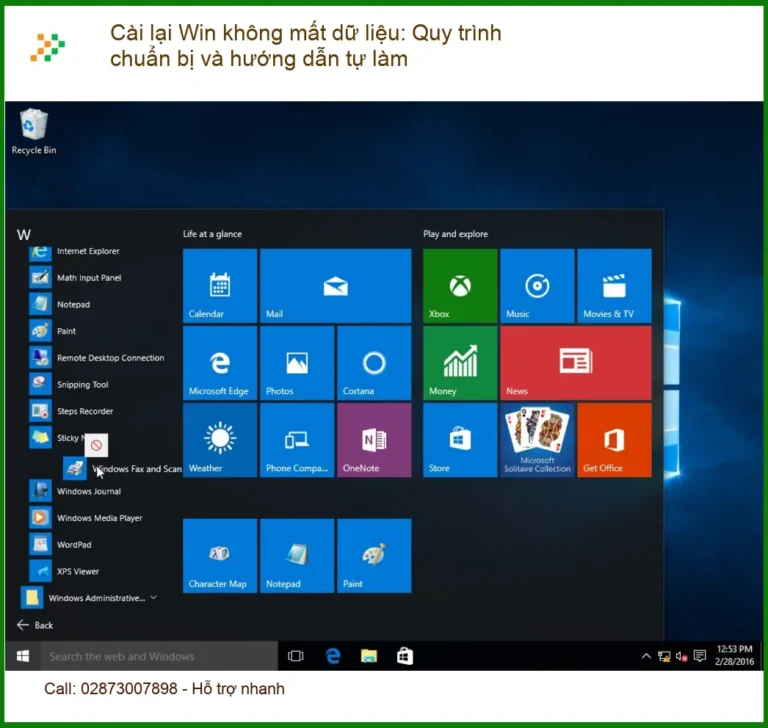This screenshot has width=768, height=728.
Task: Expand the Windows Administrative folder
Action: click(89, 598)
